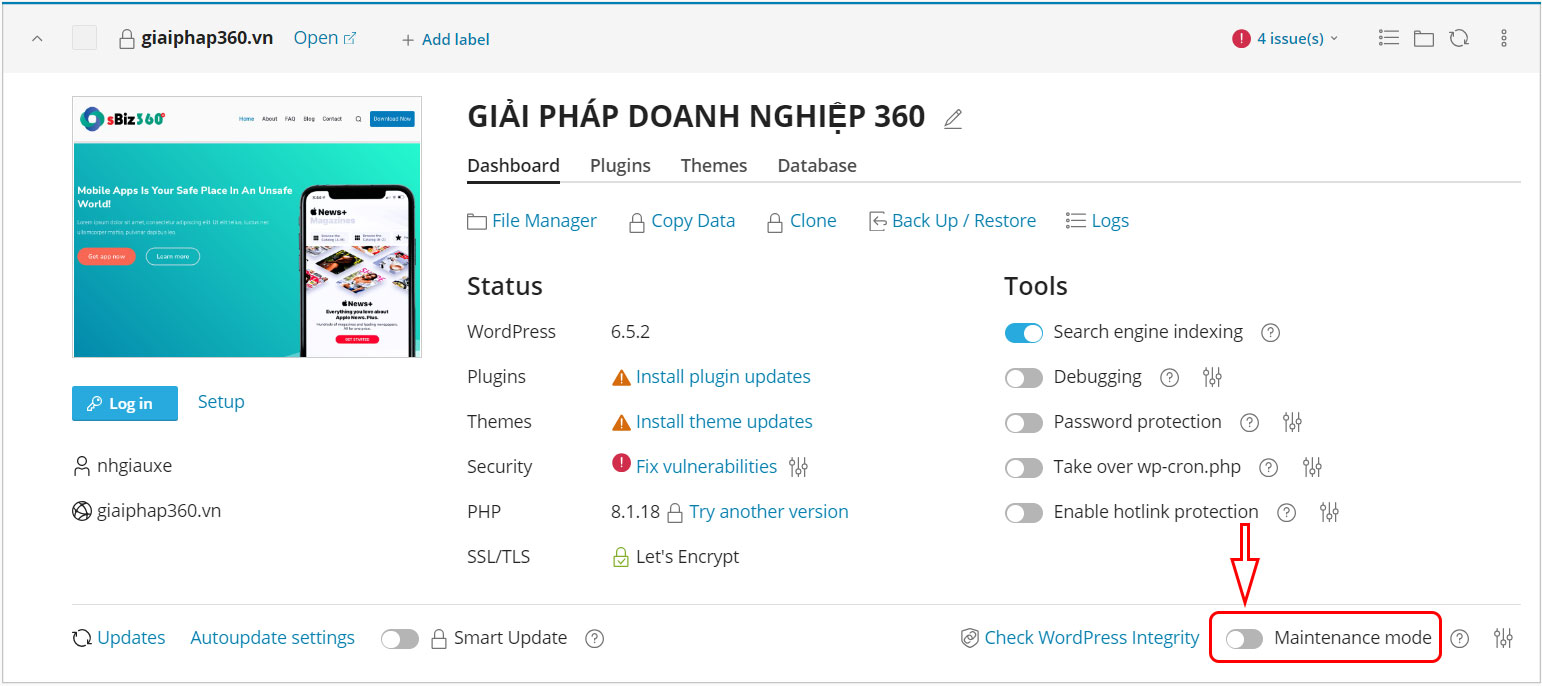Open the Install theme updates link
The width and height of the screenshot is (1542, 686).
coord(723,421)
